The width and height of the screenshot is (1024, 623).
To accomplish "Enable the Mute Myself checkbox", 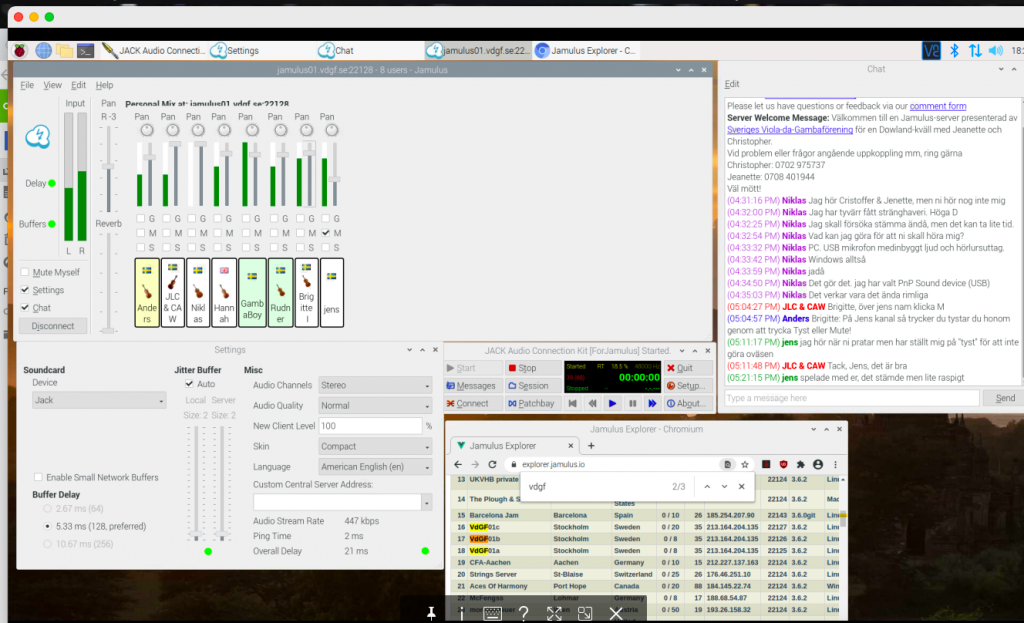I will [25, 272].
